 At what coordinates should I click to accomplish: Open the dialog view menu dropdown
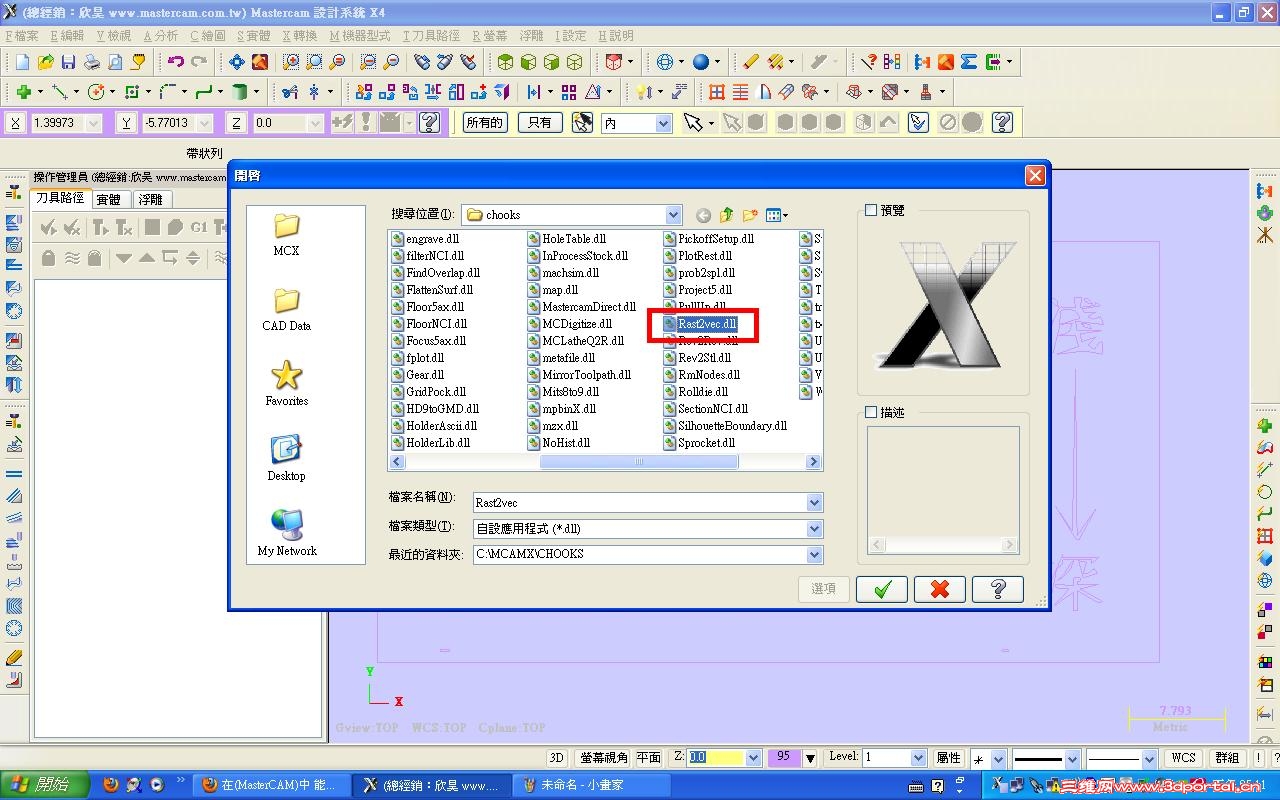coord(777,215)
